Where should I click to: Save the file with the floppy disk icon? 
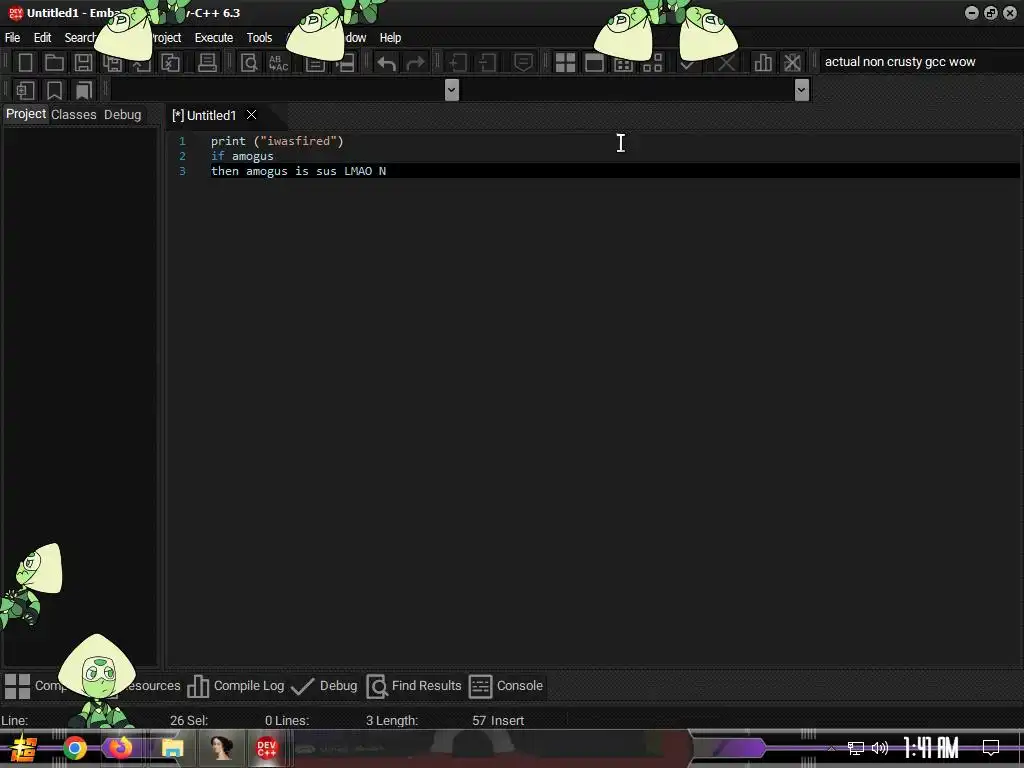[x=83, y=63]
